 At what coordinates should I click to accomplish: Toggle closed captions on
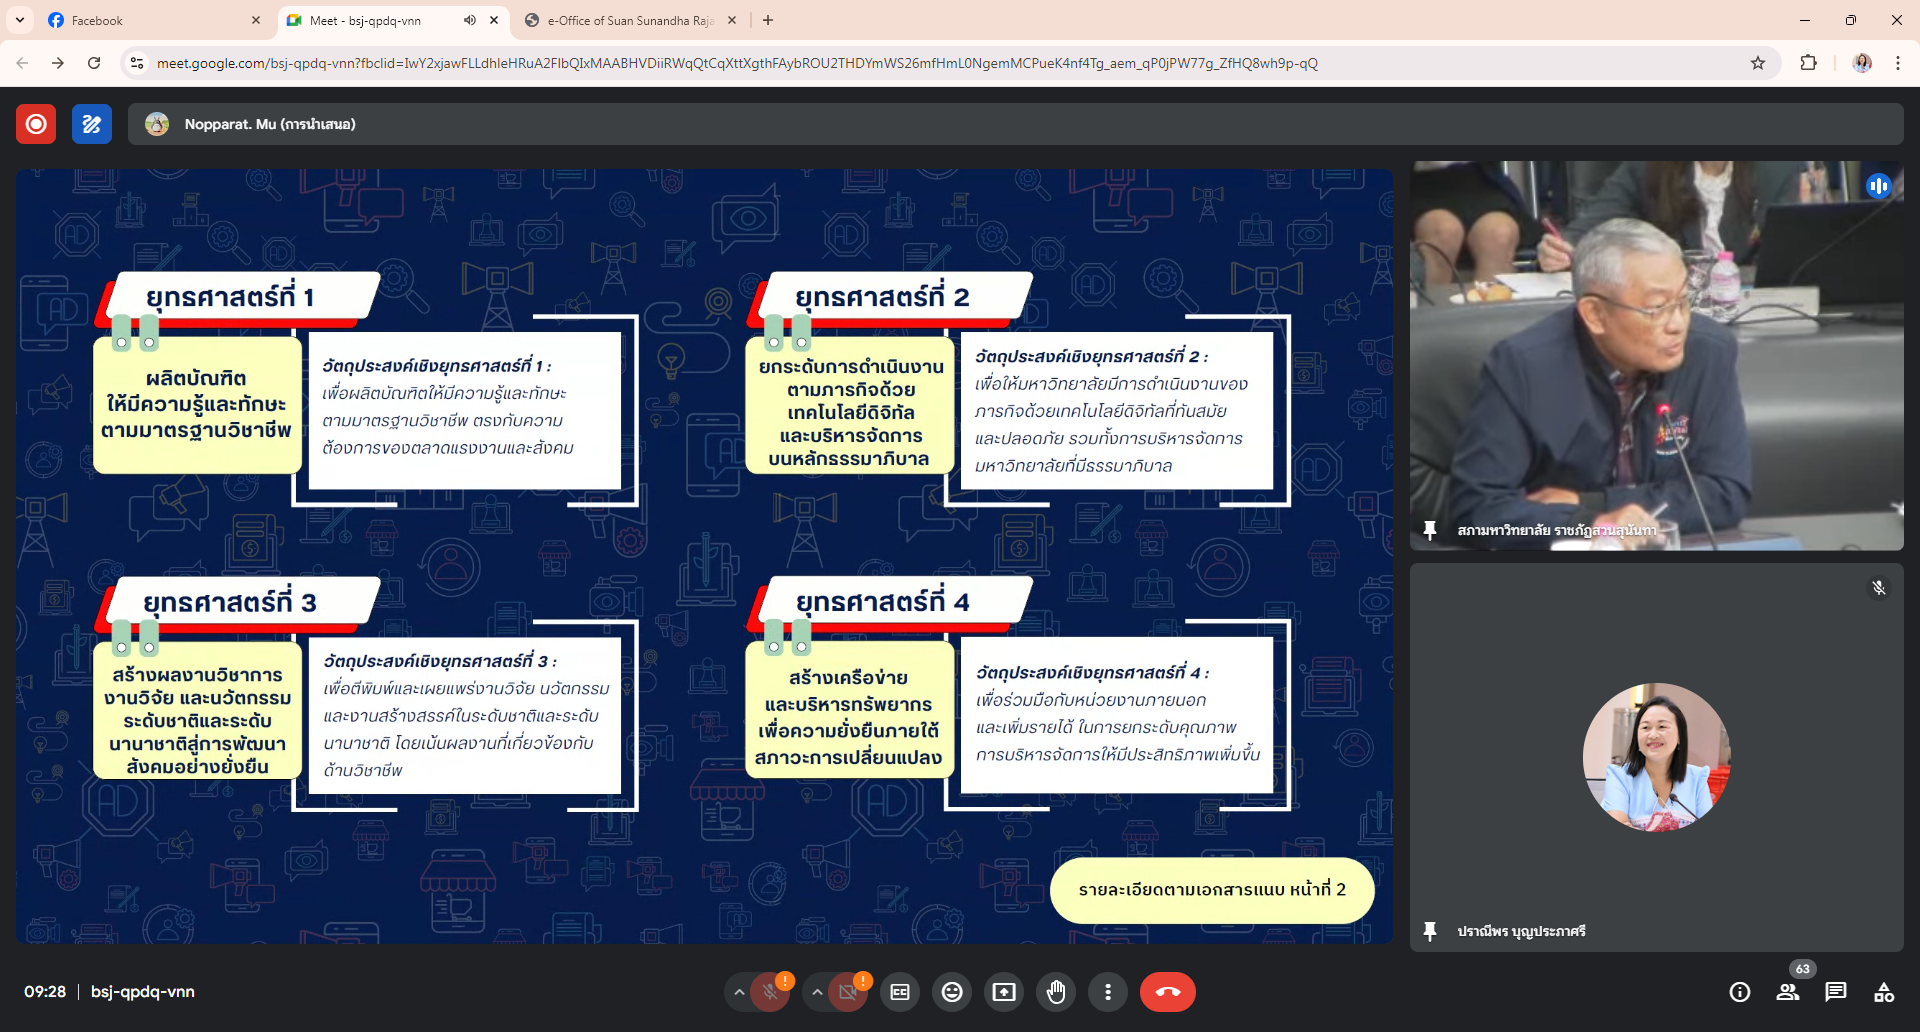[x=900, y=992]
